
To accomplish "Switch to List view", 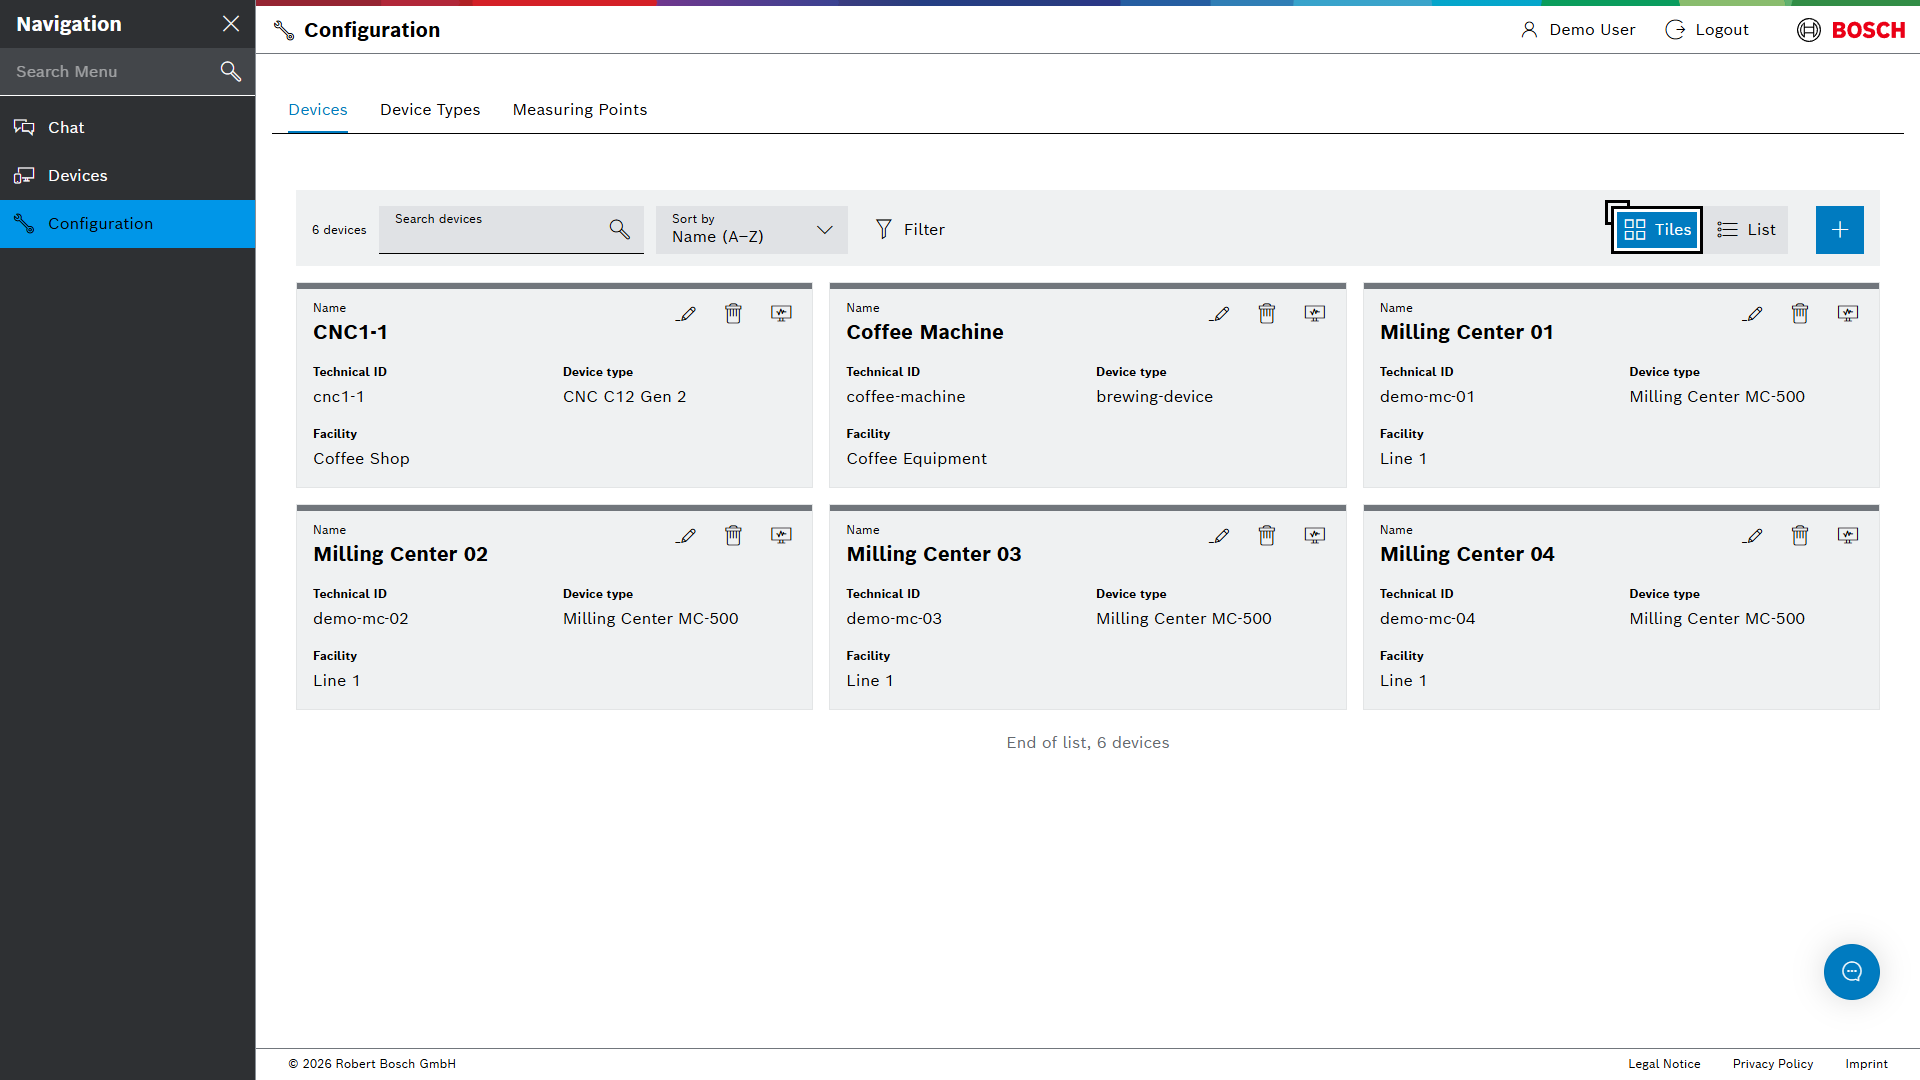I will 1746,230.
